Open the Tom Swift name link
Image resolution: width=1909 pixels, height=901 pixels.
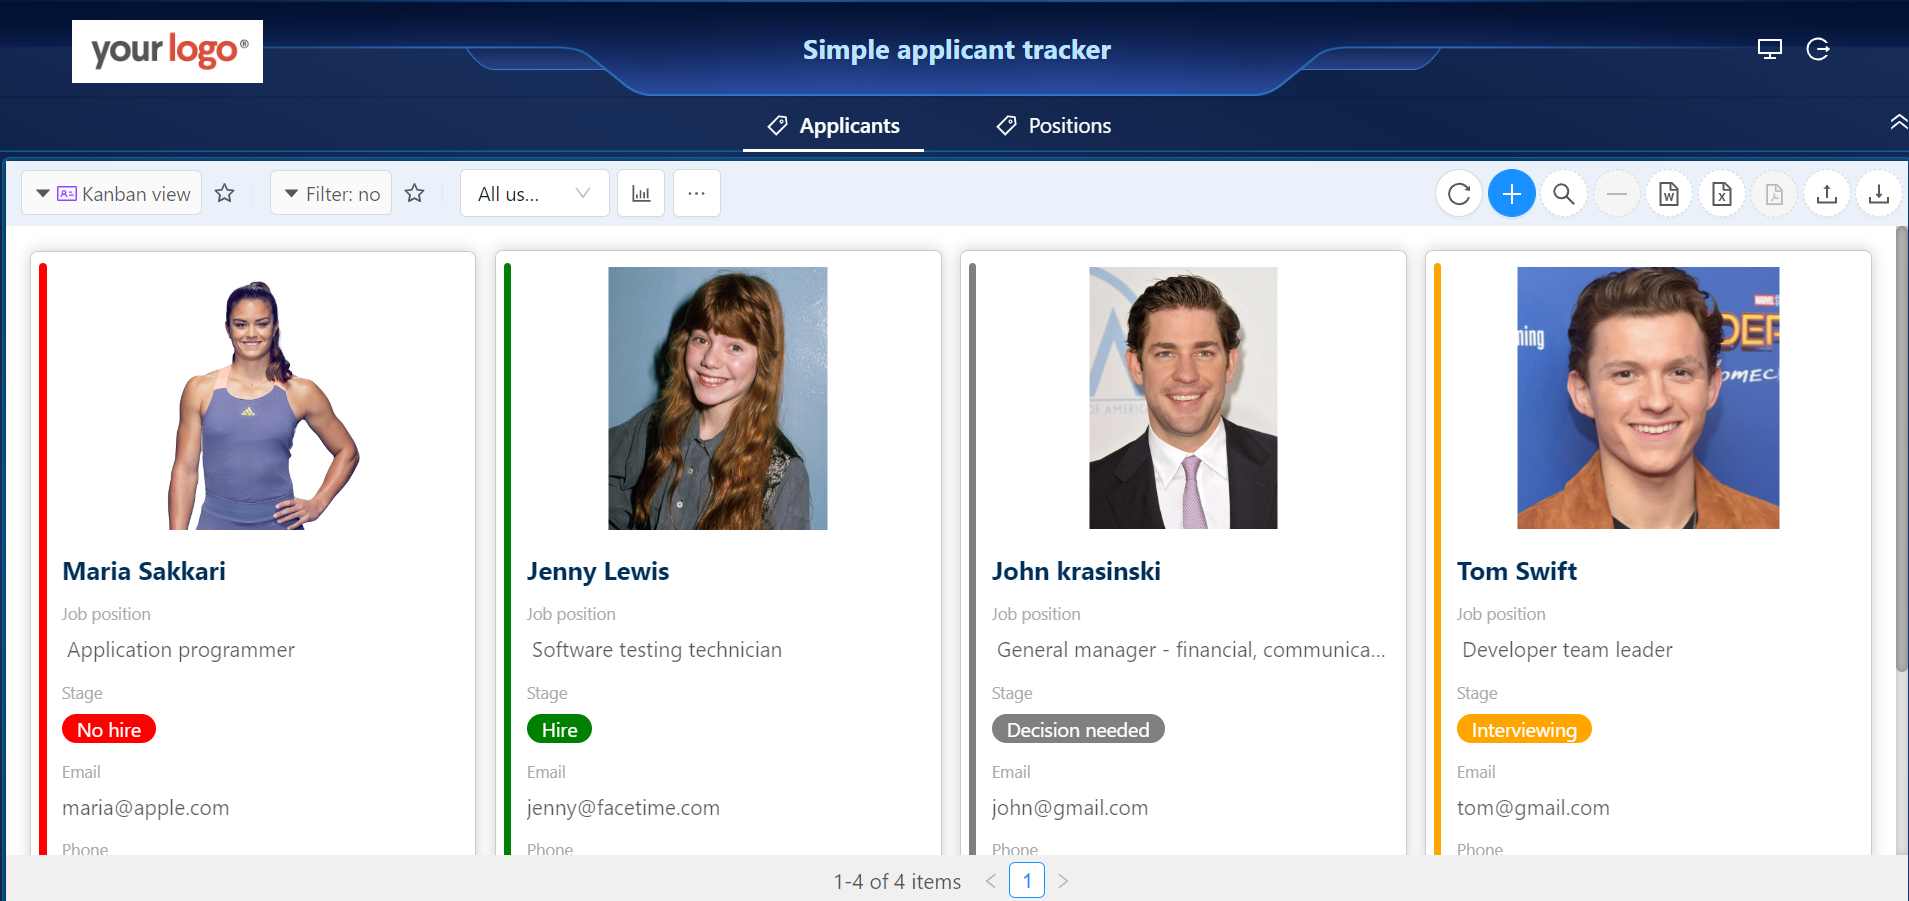click(x=1516, y=571)
